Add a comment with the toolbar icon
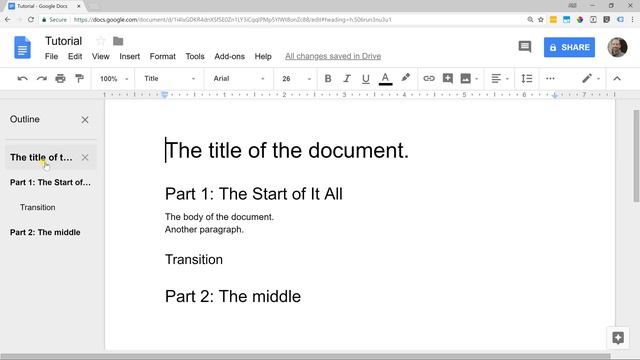 coord(448,78)
